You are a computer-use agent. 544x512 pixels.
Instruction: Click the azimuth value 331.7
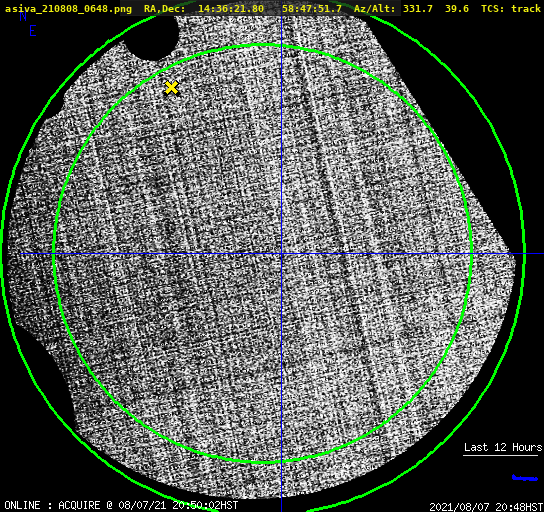[x=418, y=9]
